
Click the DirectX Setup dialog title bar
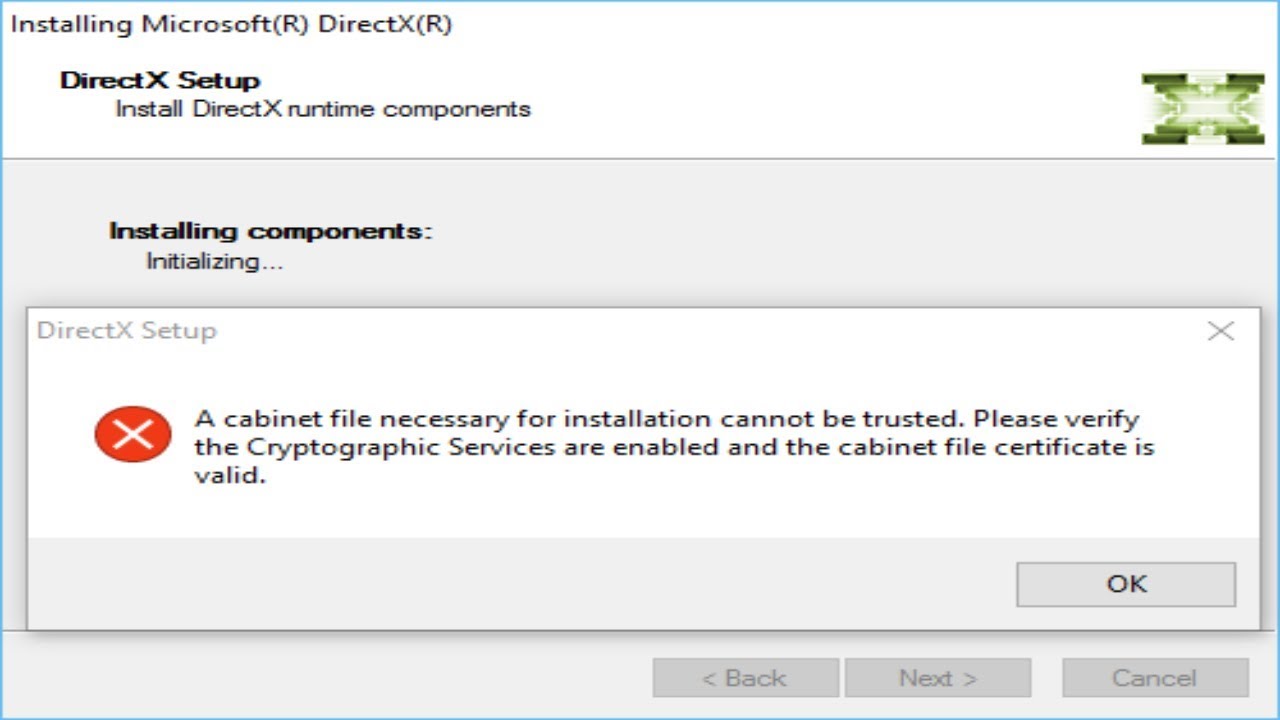click(600, 331)
